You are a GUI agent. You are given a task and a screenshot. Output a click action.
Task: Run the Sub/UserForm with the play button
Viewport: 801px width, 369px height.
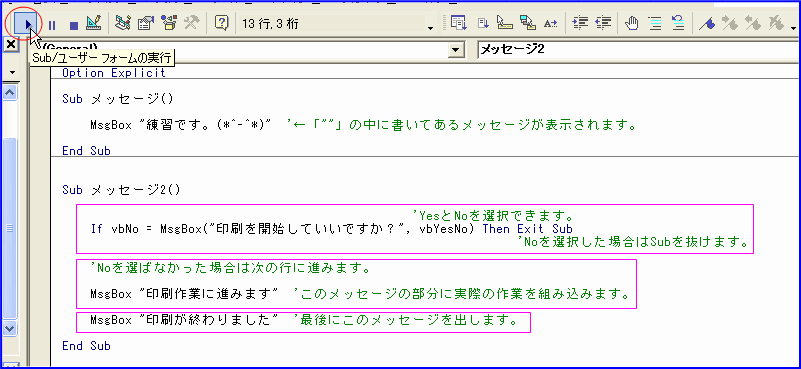26,24
